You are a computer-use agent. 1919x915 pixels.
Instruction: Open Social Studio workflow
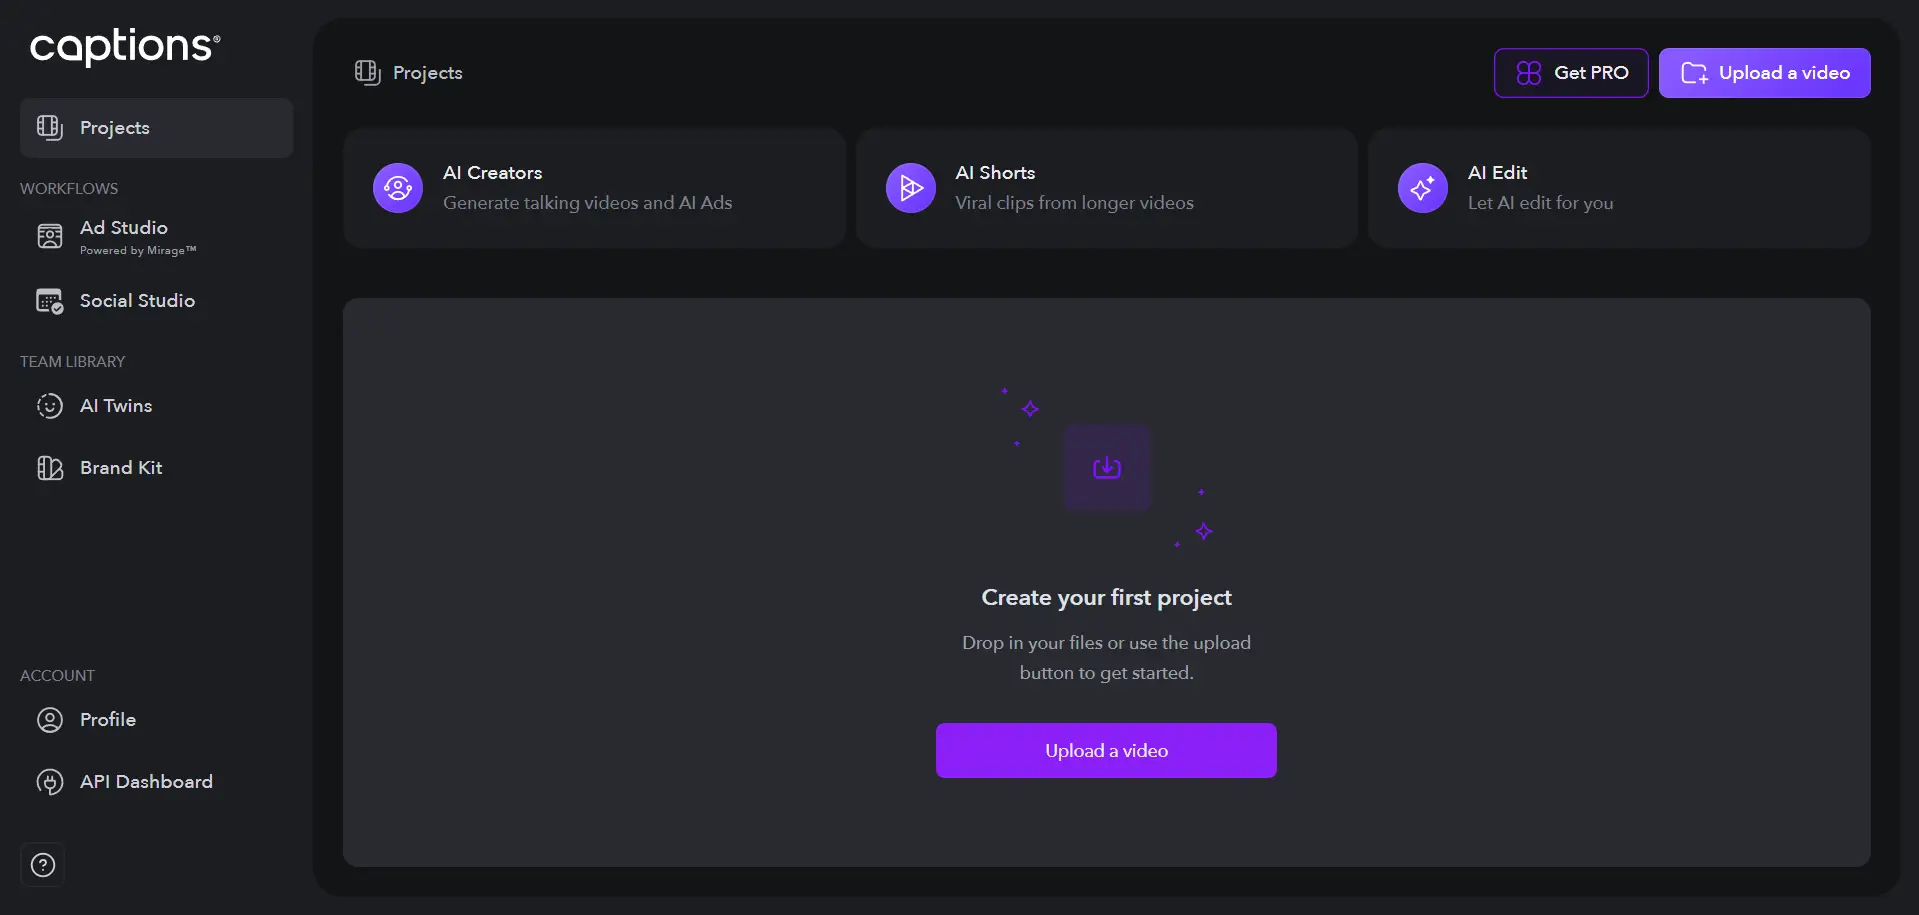coord(137,300)
